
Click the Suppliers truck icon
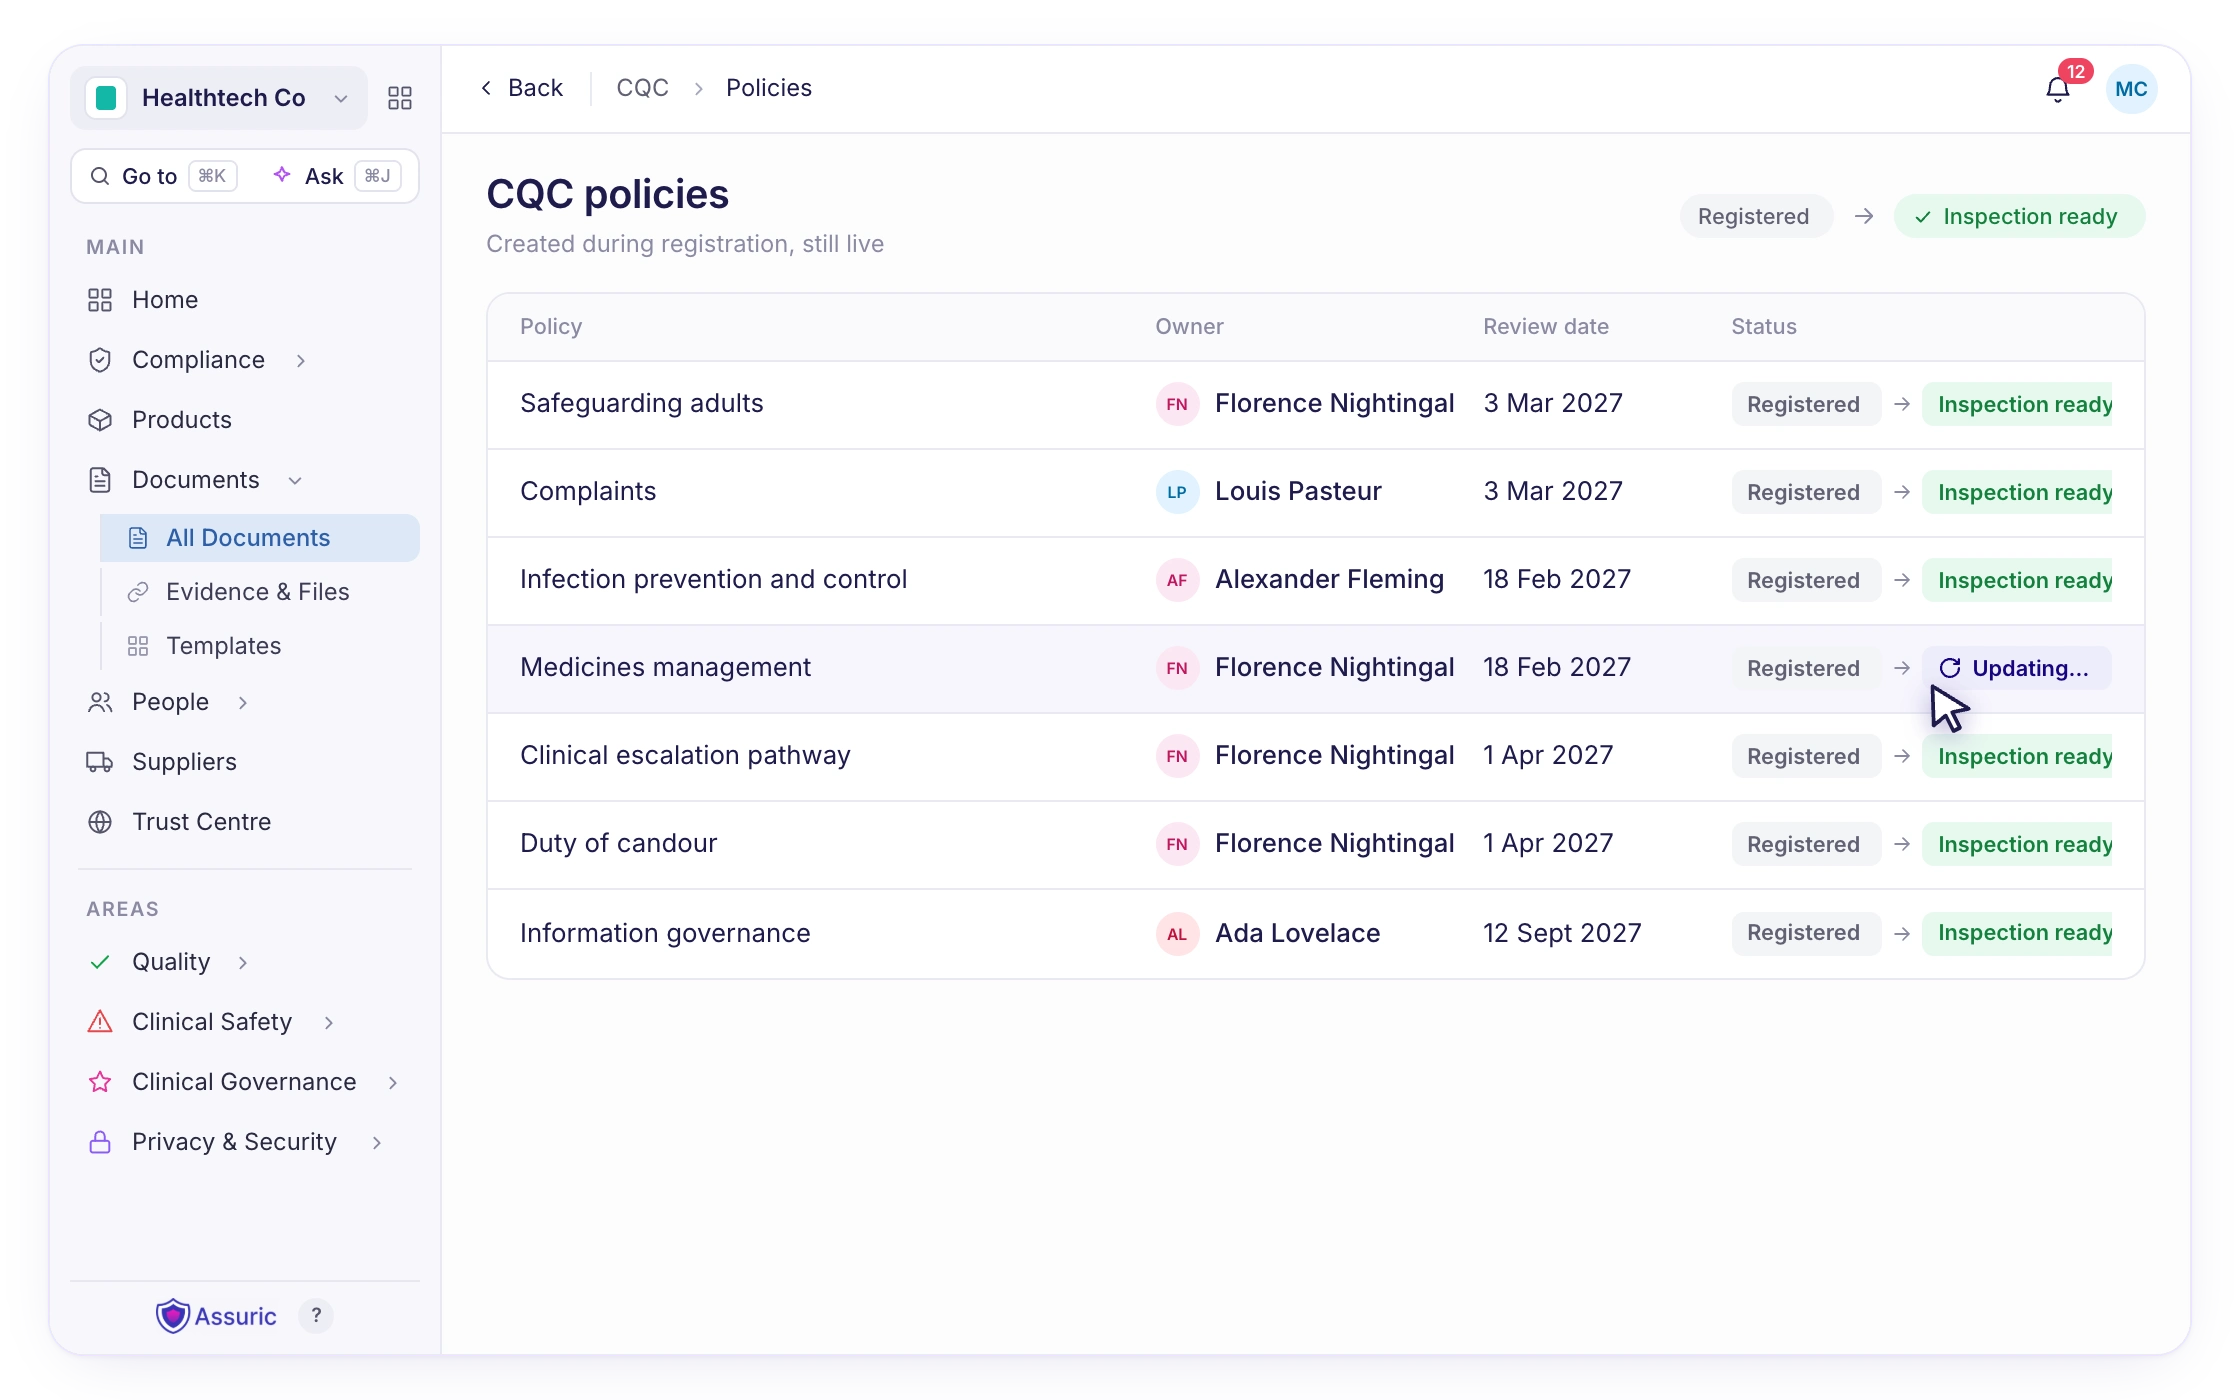point(100,762)
